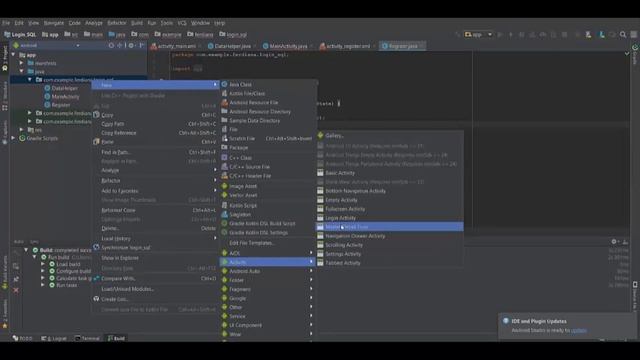This screenshot has height=360, width=640.
Task: Click the pin icon in Build panel sidebar
Action: click(16, 279)
